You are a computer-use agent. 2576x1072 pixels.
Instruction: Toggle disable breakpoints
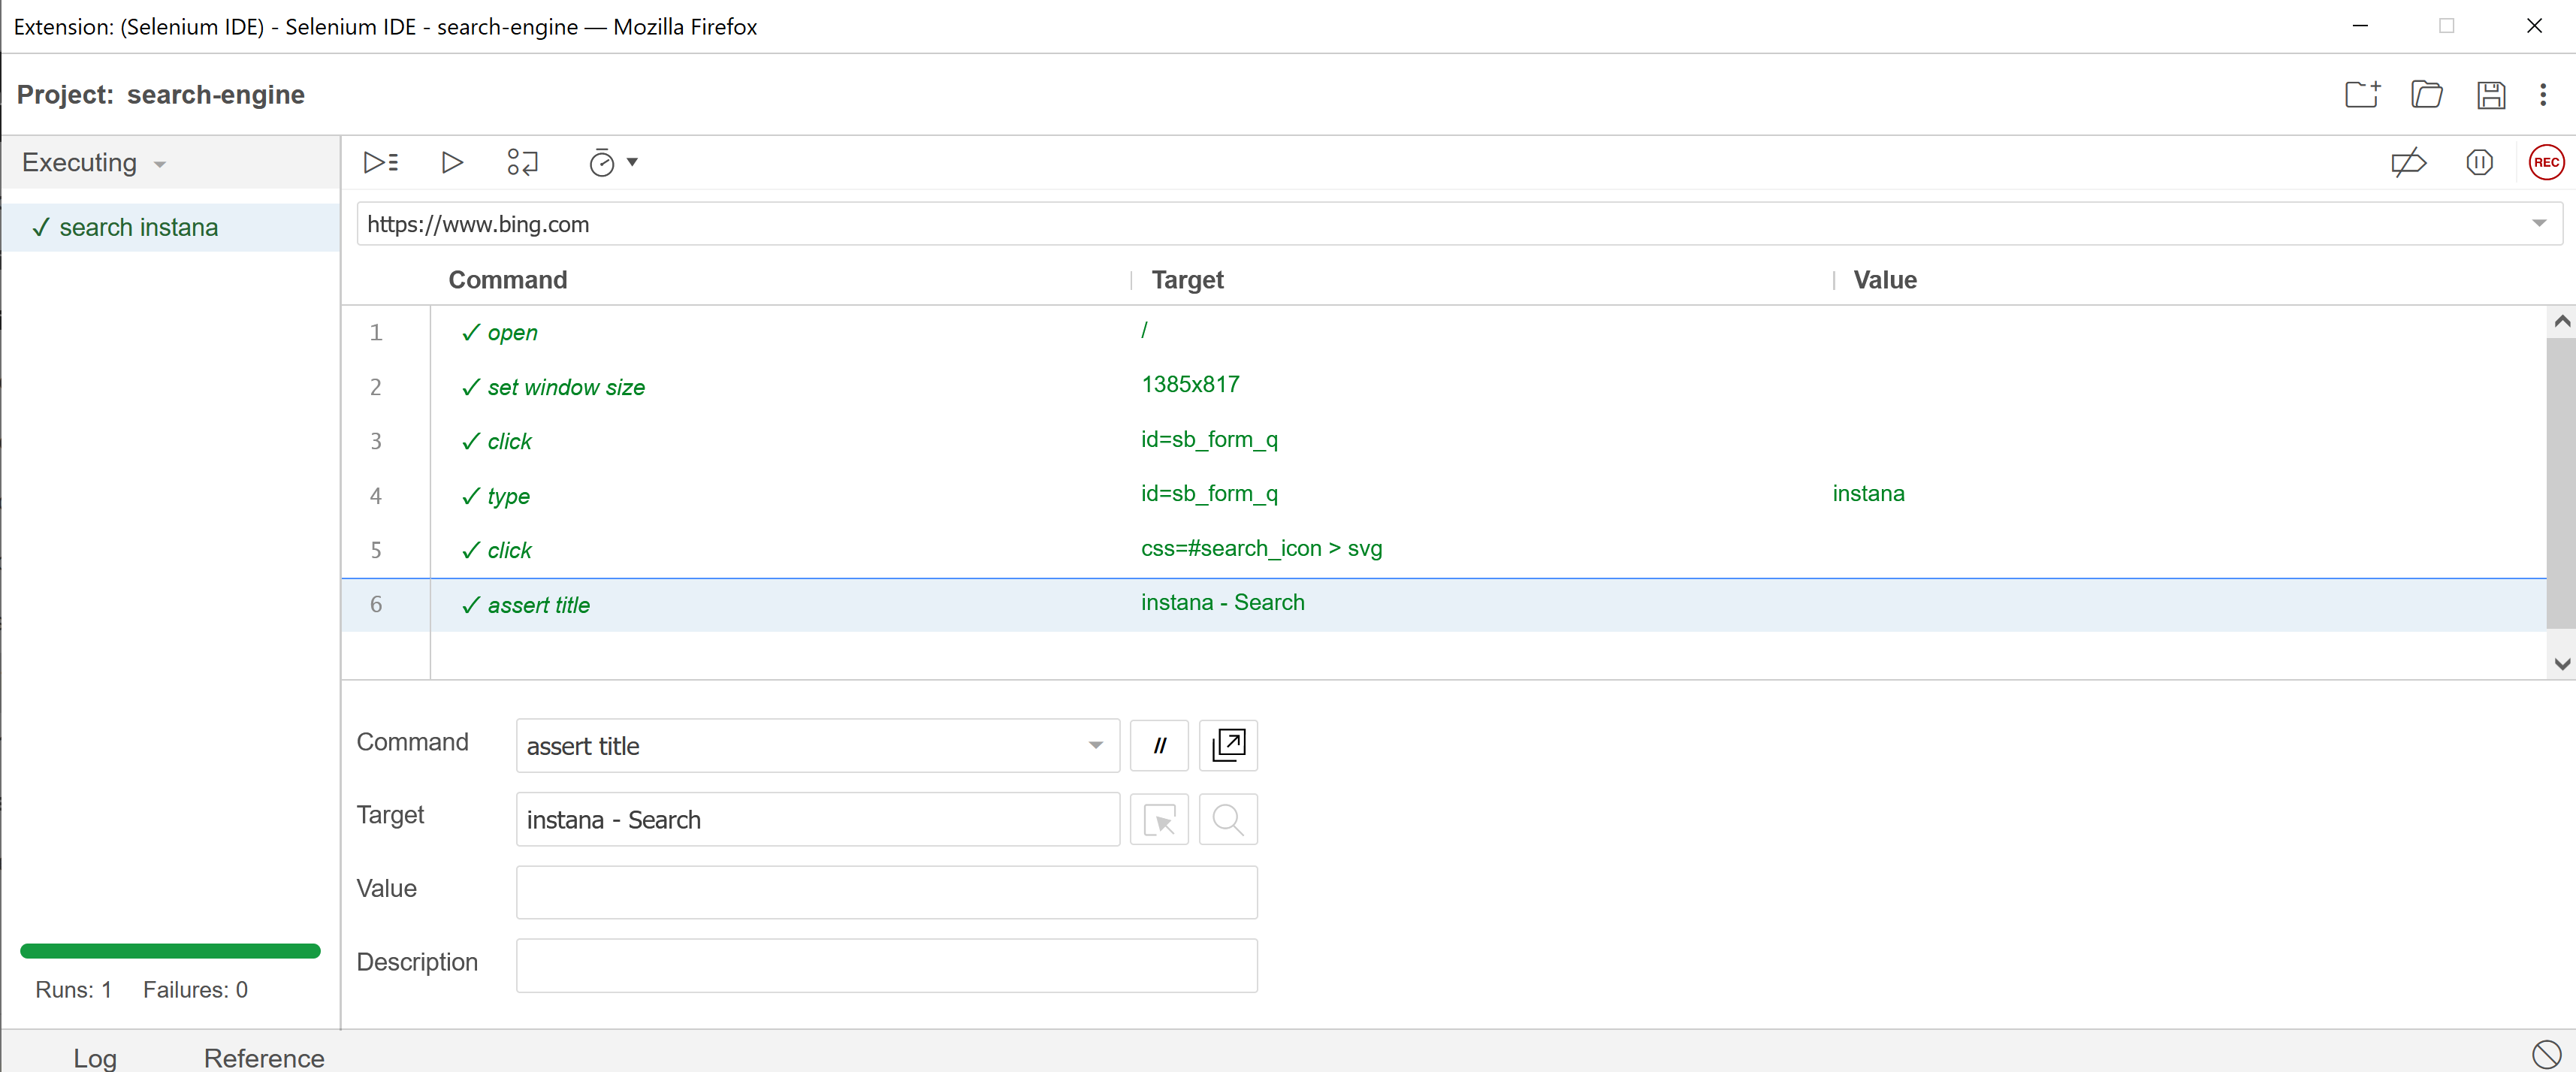pos(2408,162)
